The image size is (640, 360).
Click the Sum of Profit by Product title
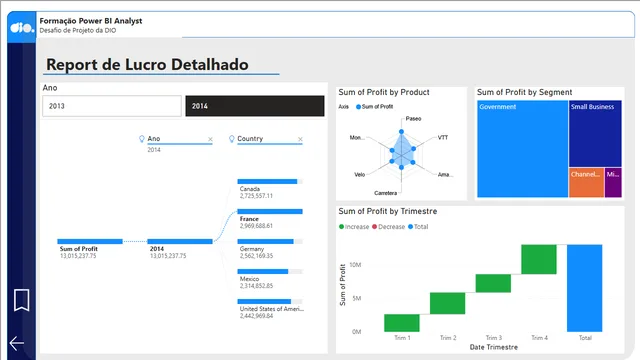click(384, 92)
